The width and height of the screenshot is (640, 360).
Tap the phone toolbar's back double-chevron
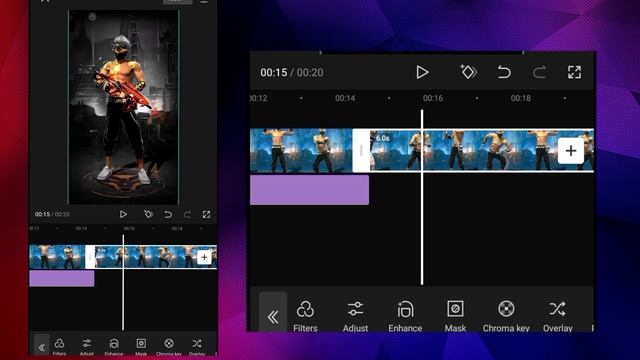(x=42, y=347)
